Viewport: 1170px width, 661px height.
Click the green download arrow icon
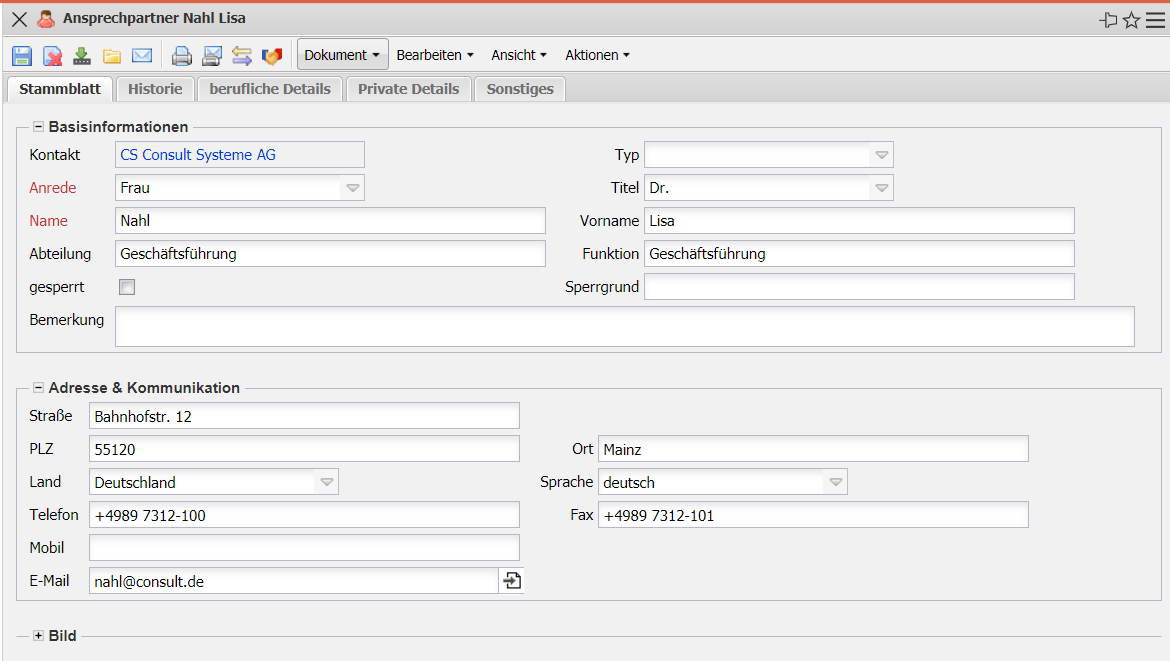tap(82, 56)
